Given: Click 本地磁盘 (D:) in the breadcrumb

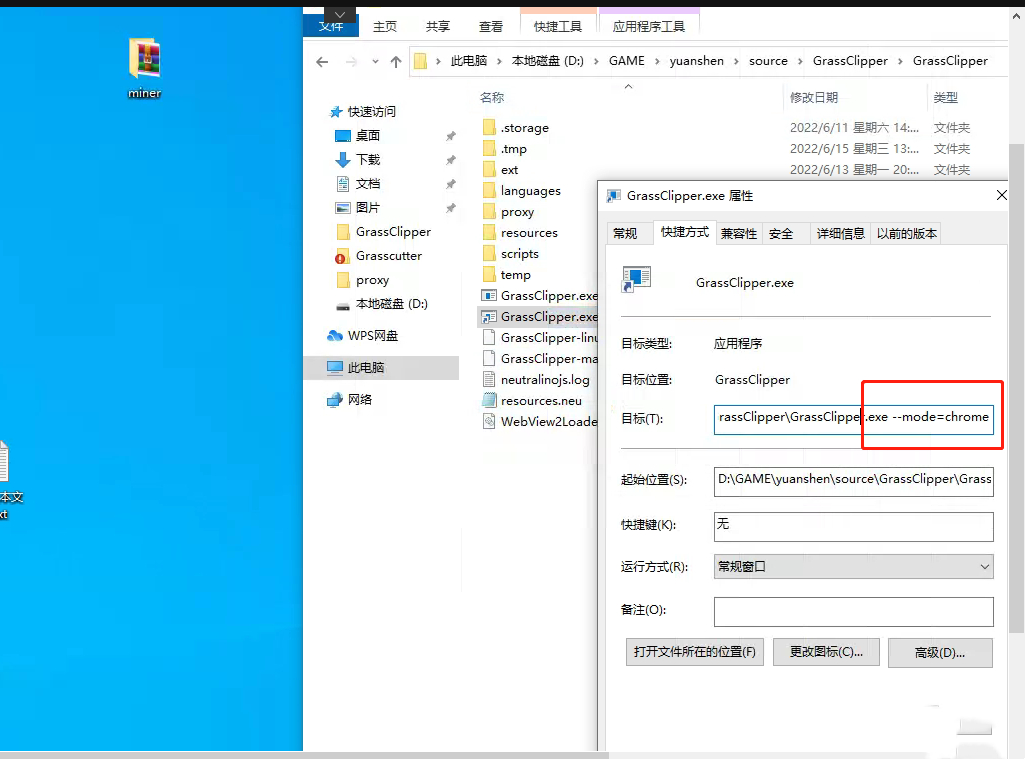Looking at the screenshot, I should (547, 61).
